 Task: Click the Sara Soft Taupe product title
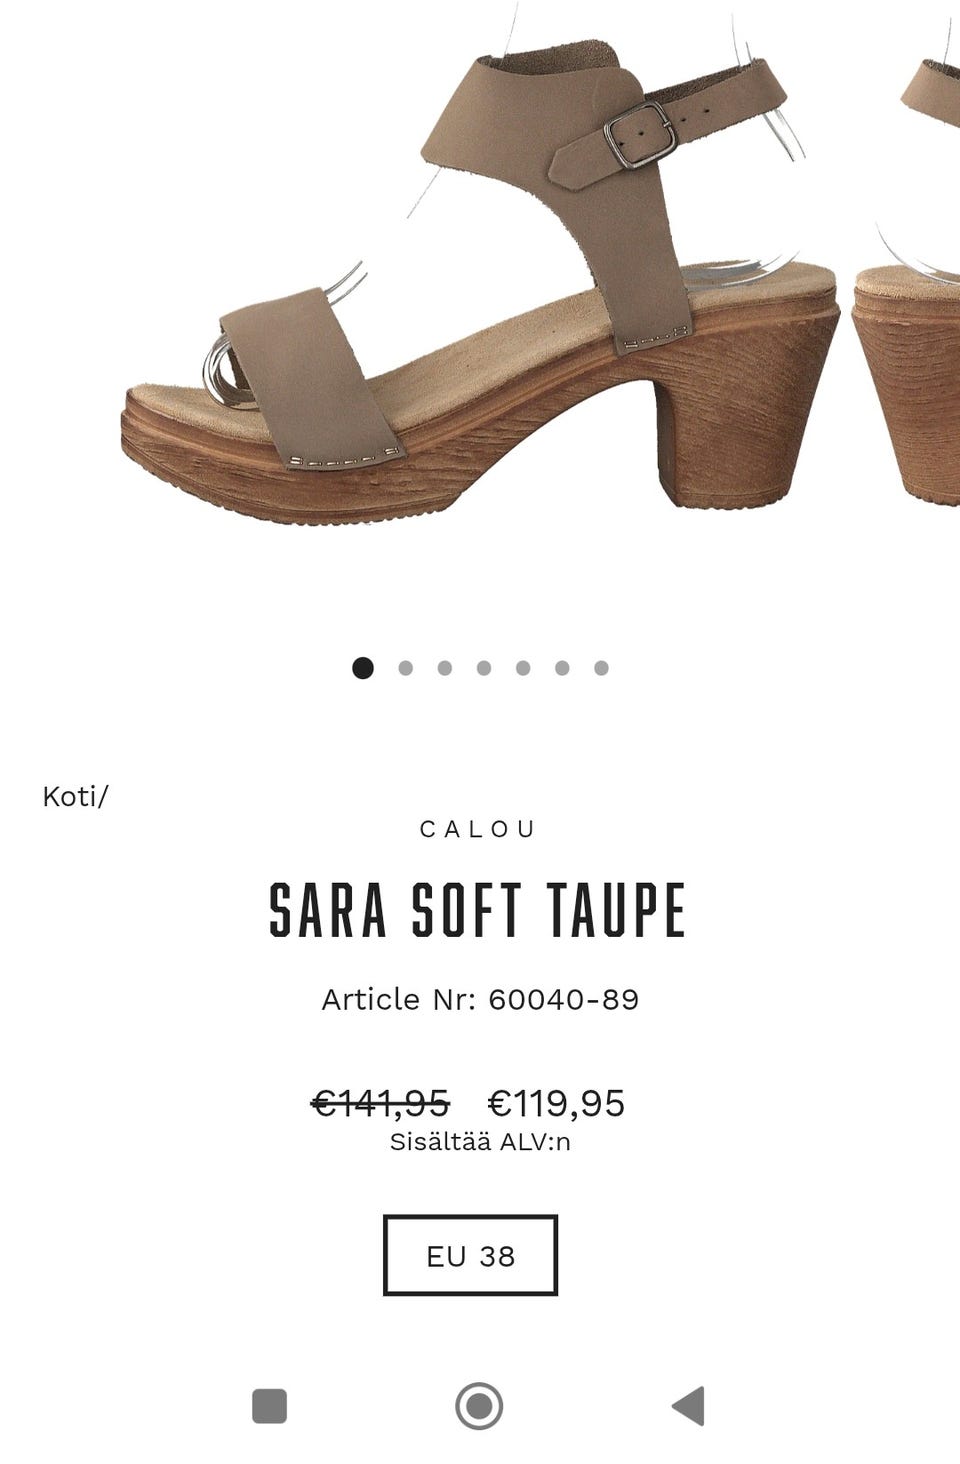point(478,911)
